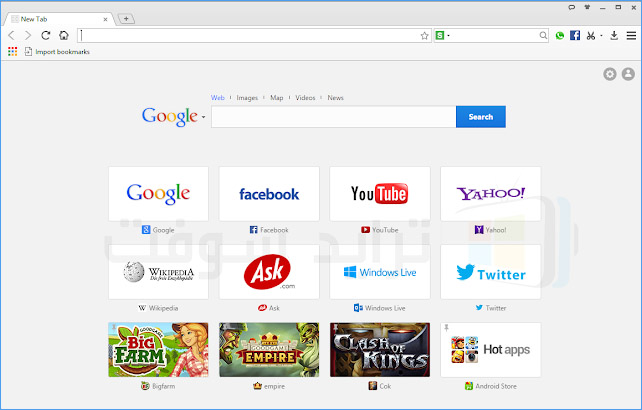Click the Bigfarm label text
Screen dimensions: 642x410
coord(163,386)
